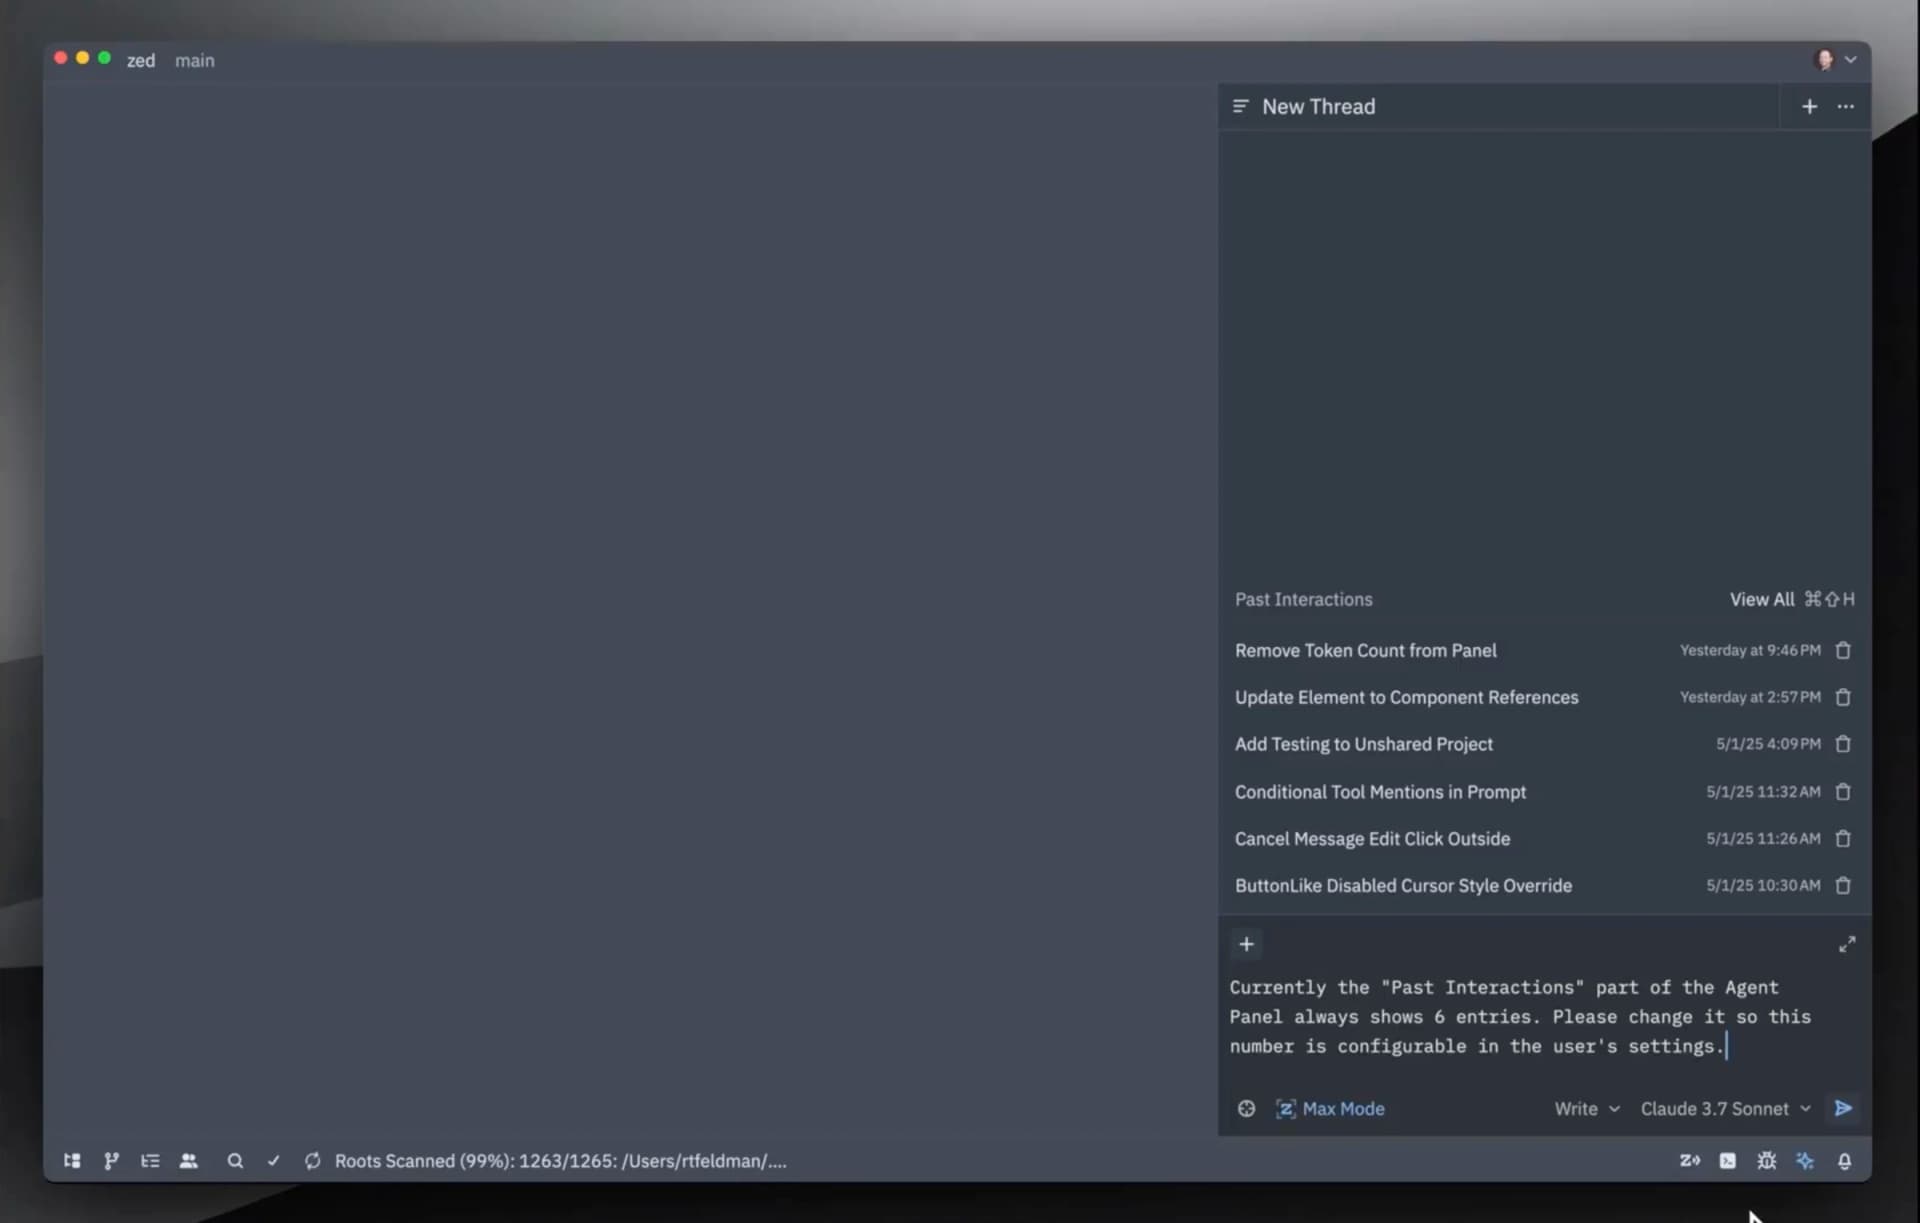Open the git branch icon in the status bar

110,1161
